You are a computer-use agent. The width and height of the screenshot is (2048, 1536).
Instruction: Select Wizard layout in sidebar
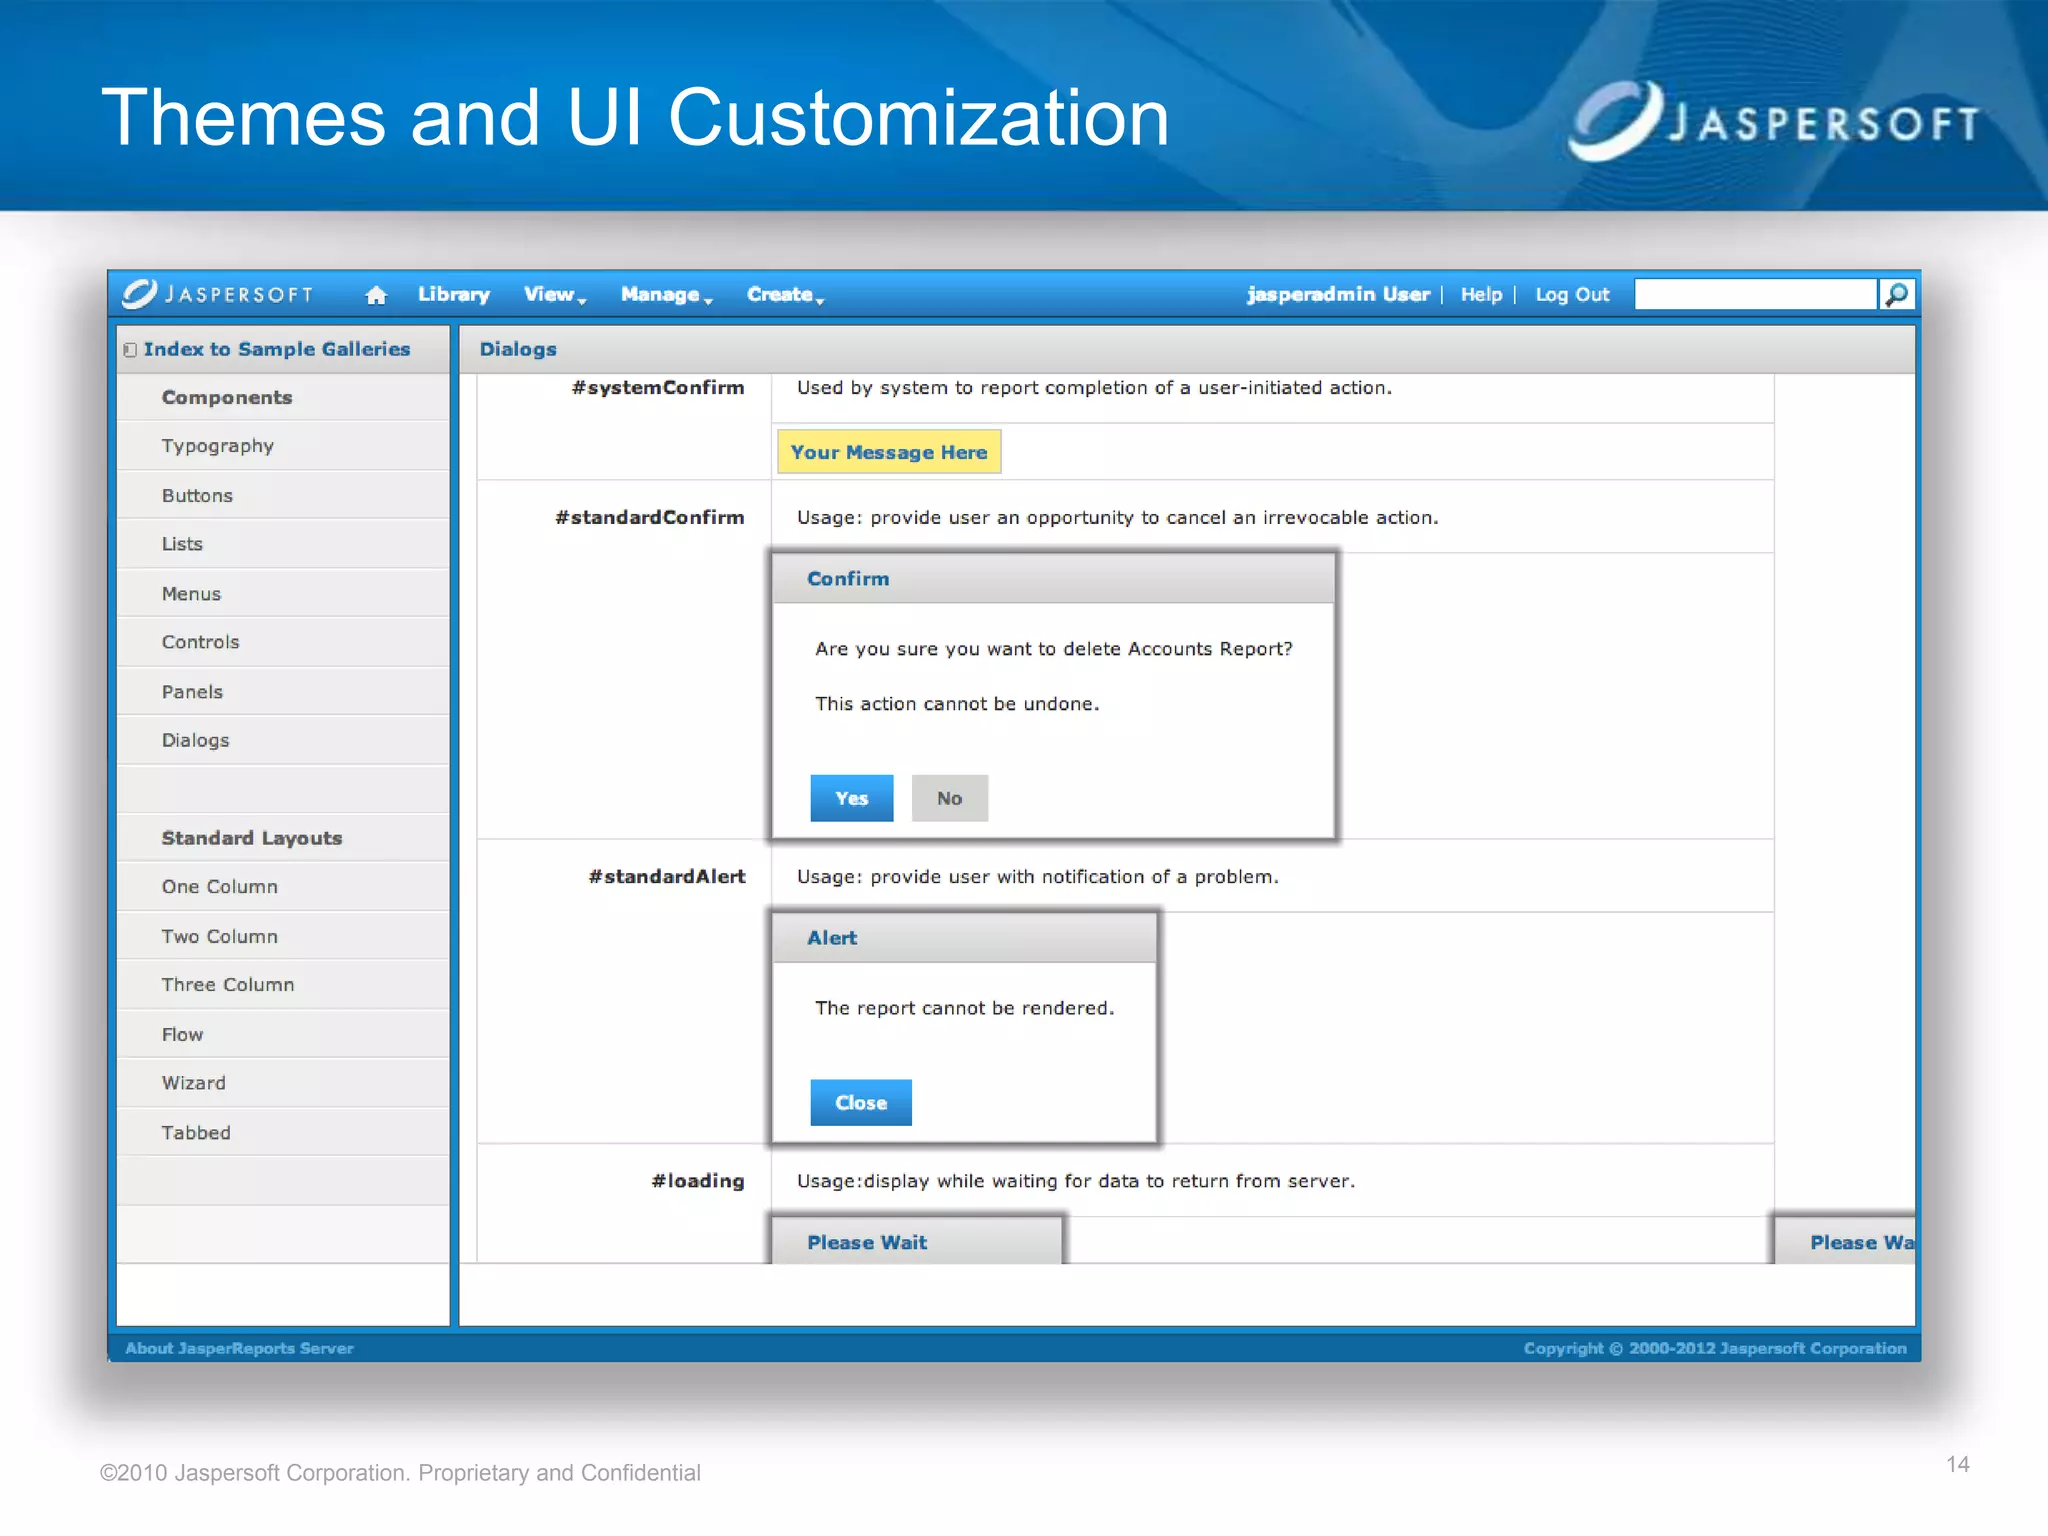pyautogui.click(x=283, y=1083)
